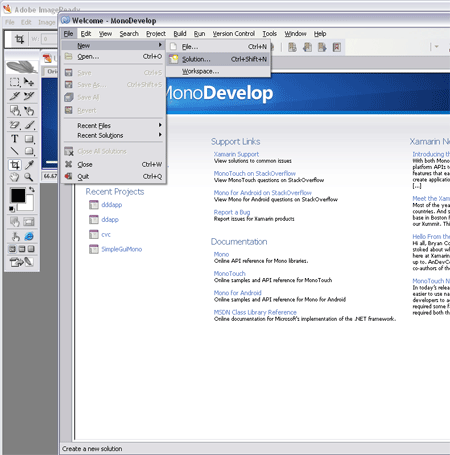Screen dimensions: 450x455
Task: Click Quit in the File menu
Action: click(x=113, y=177)
